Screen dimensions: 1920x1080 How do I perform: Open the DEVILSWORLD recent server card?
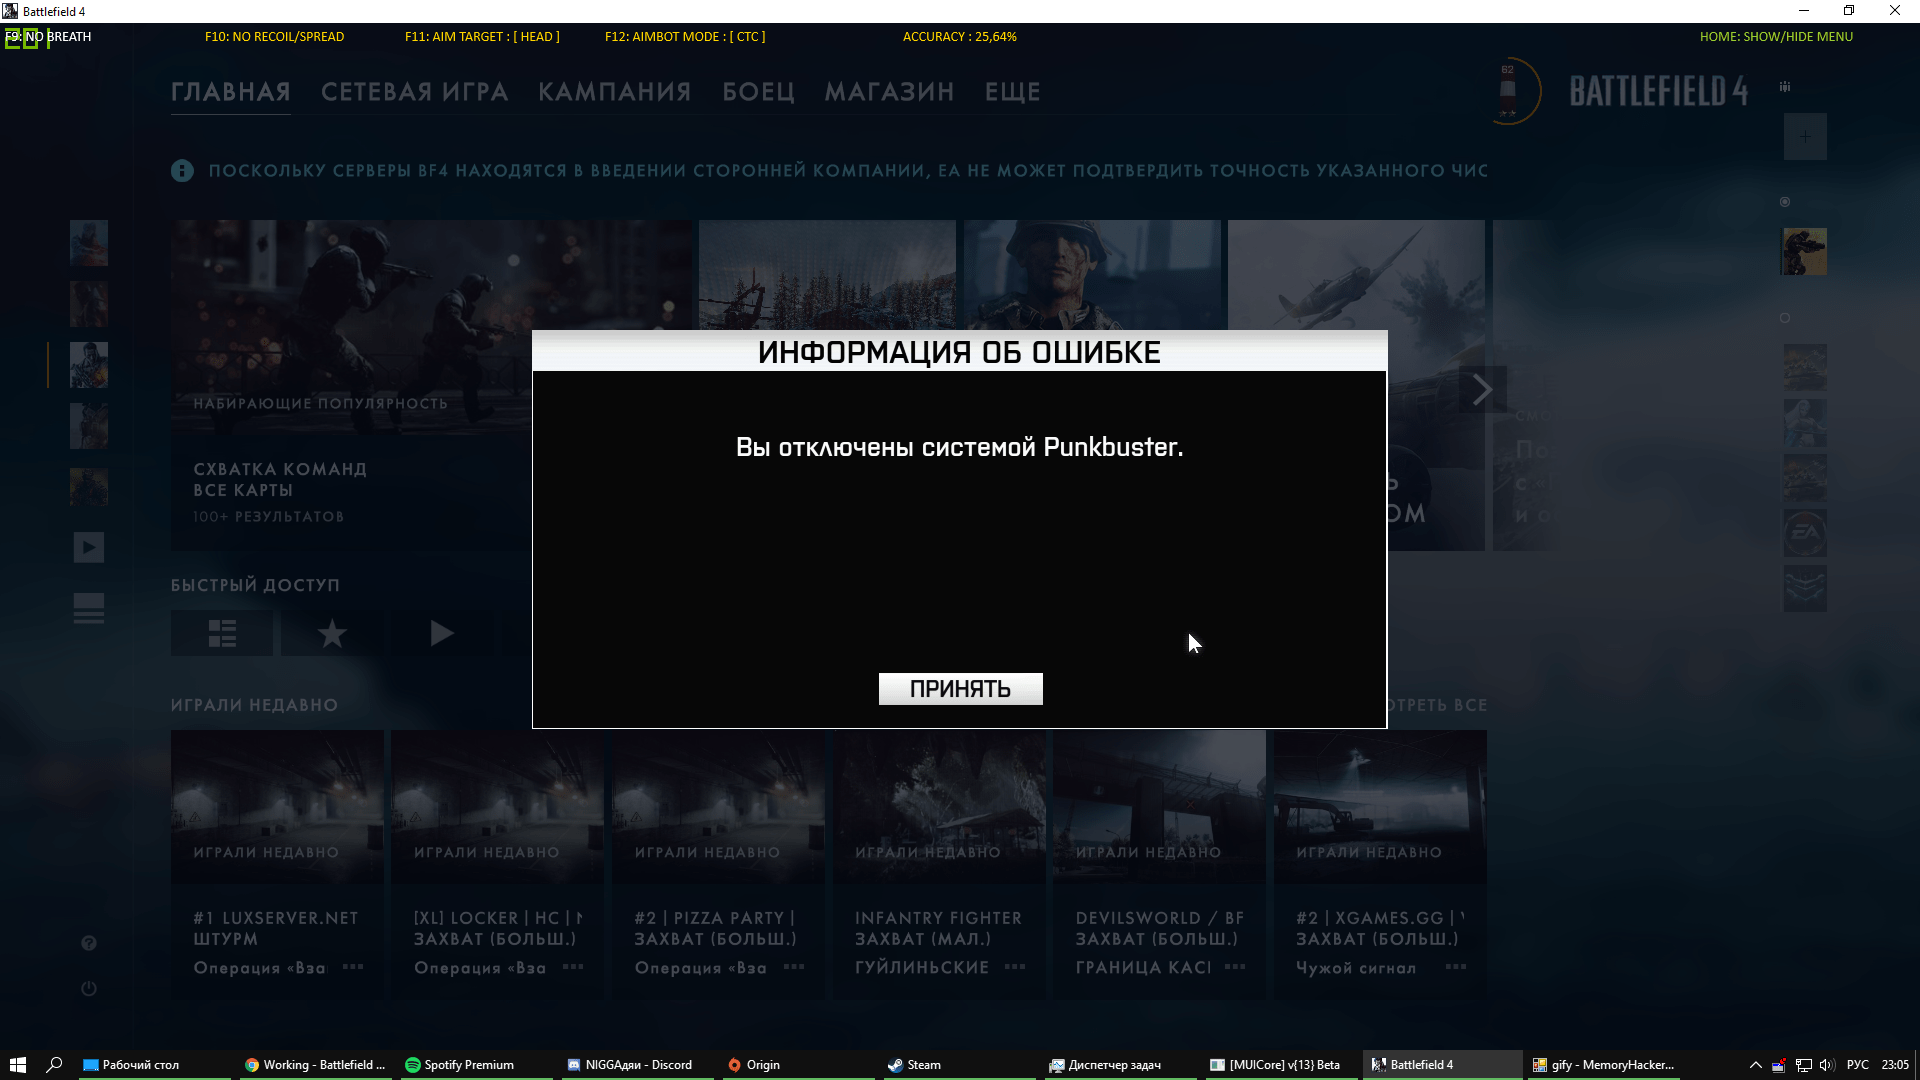point(1160,865)
